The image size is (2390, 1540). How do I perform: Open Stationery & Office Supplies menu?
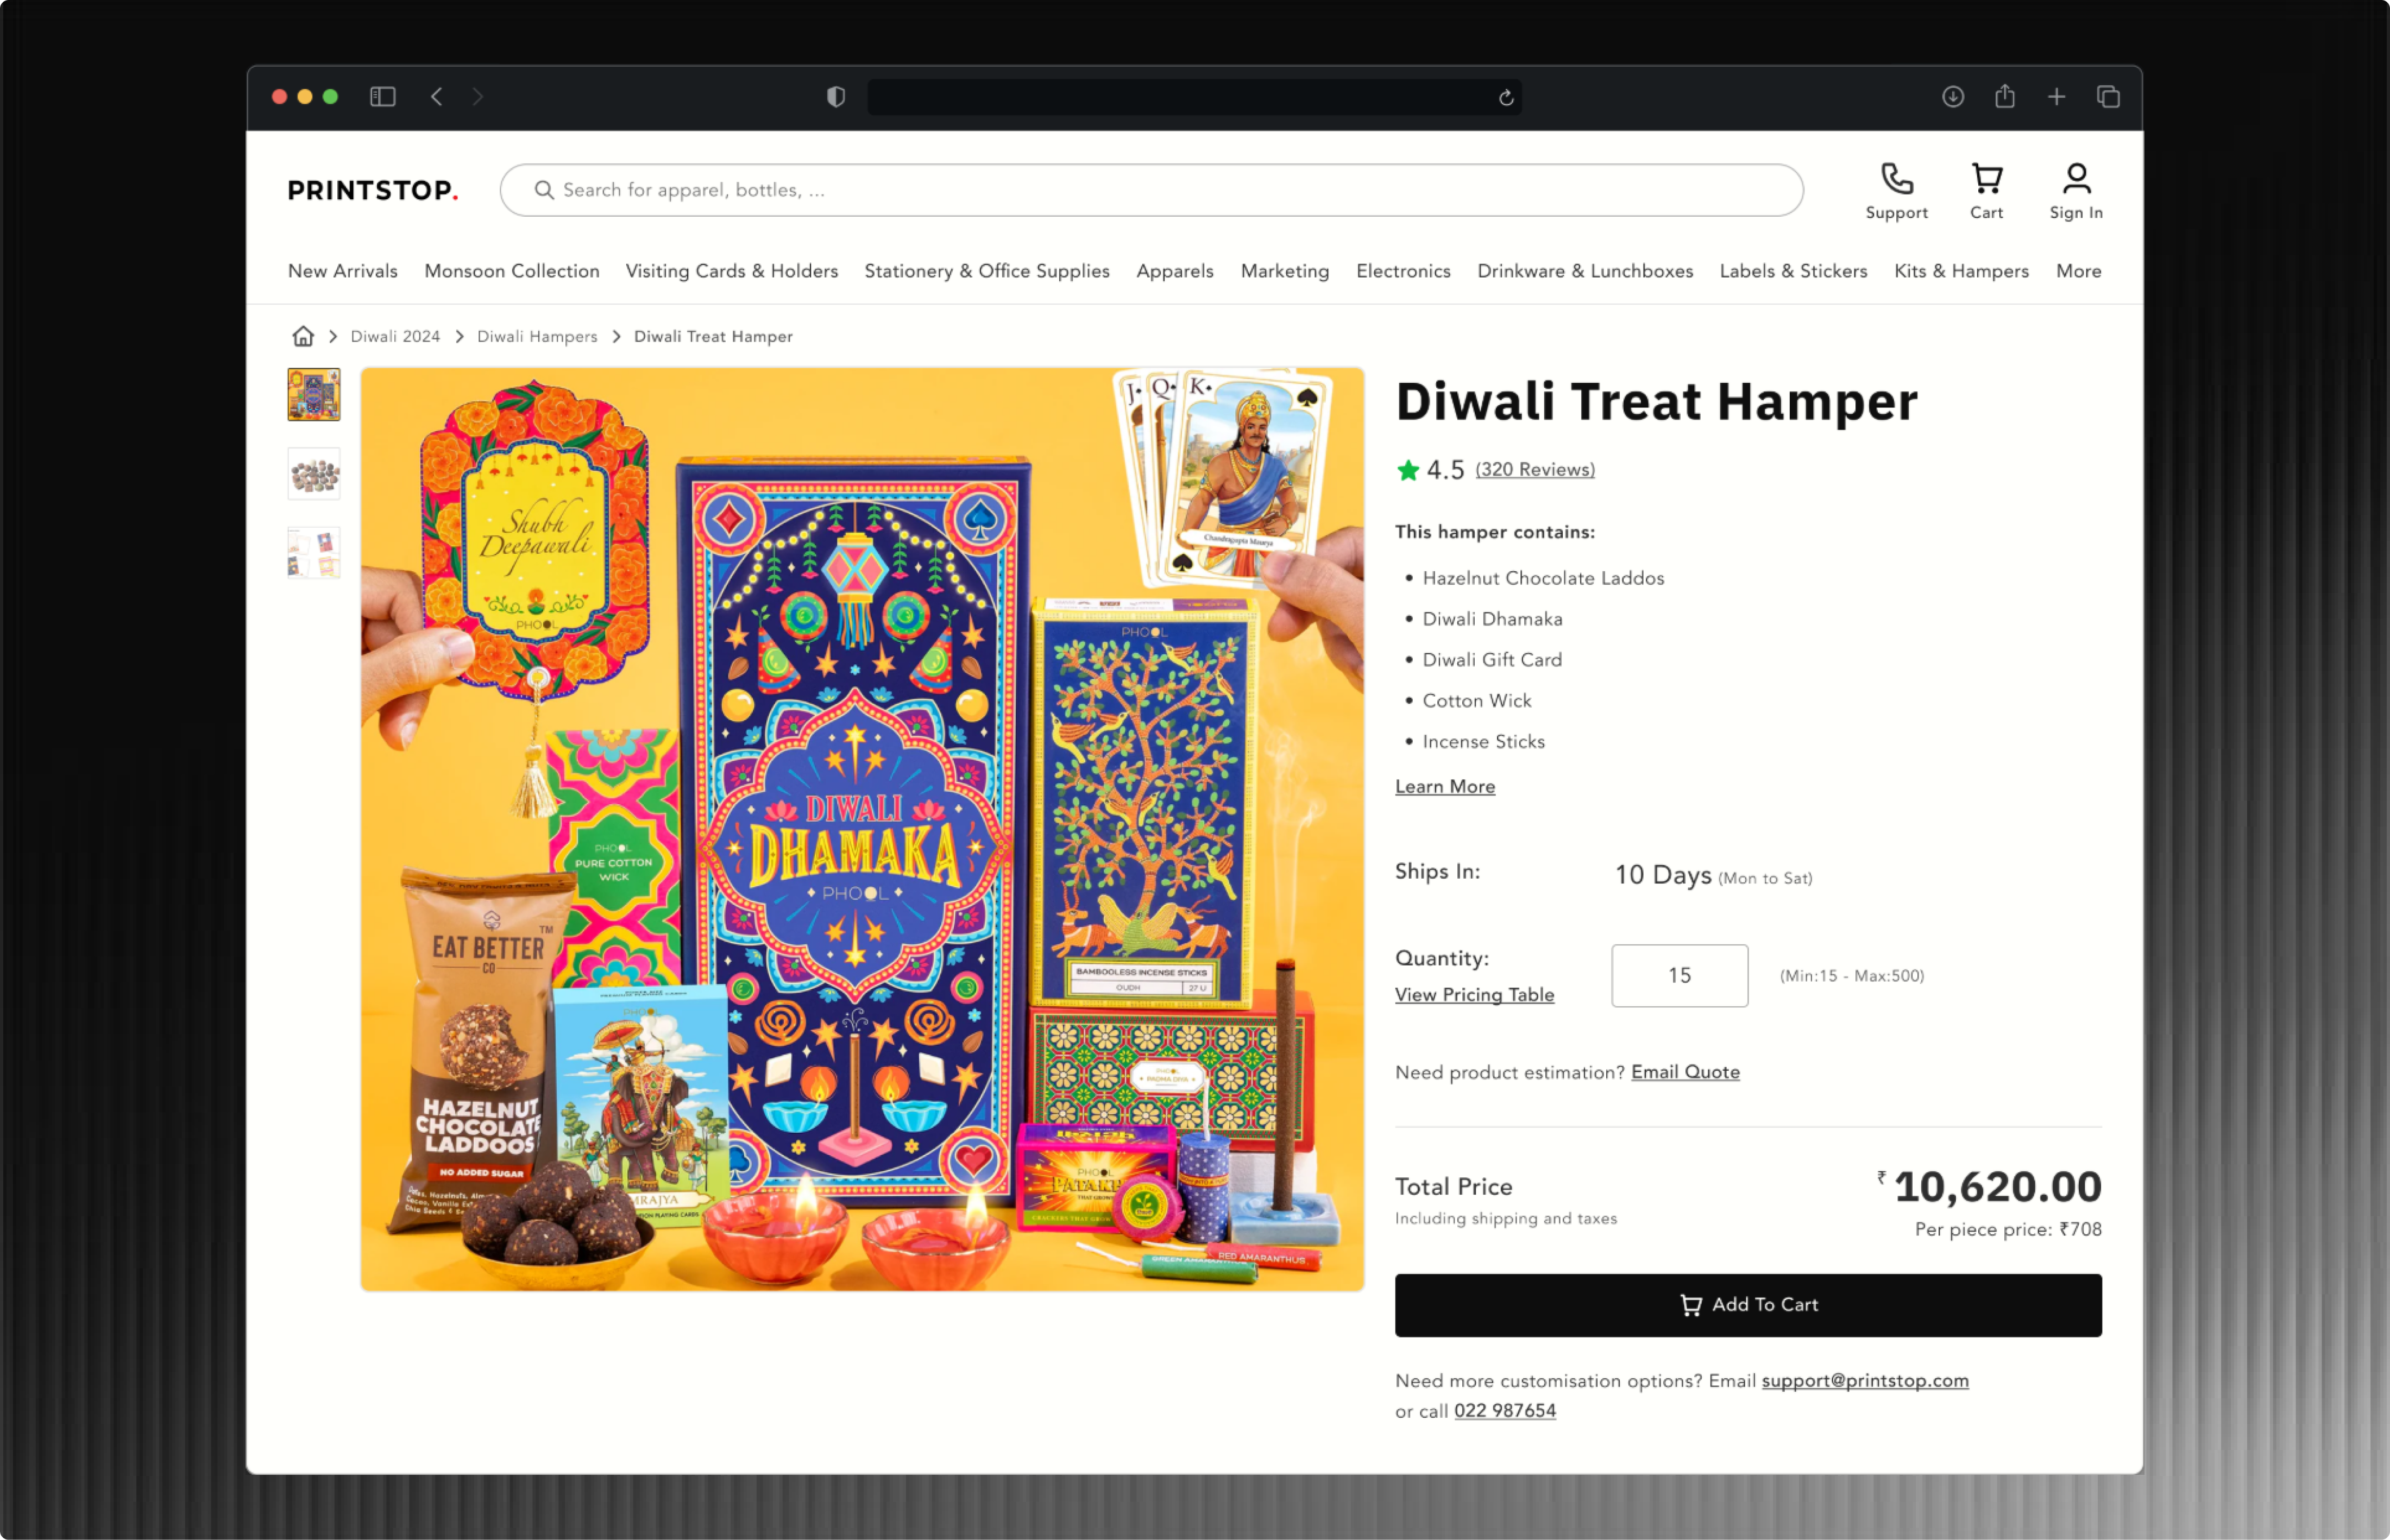tap(987, 271)
